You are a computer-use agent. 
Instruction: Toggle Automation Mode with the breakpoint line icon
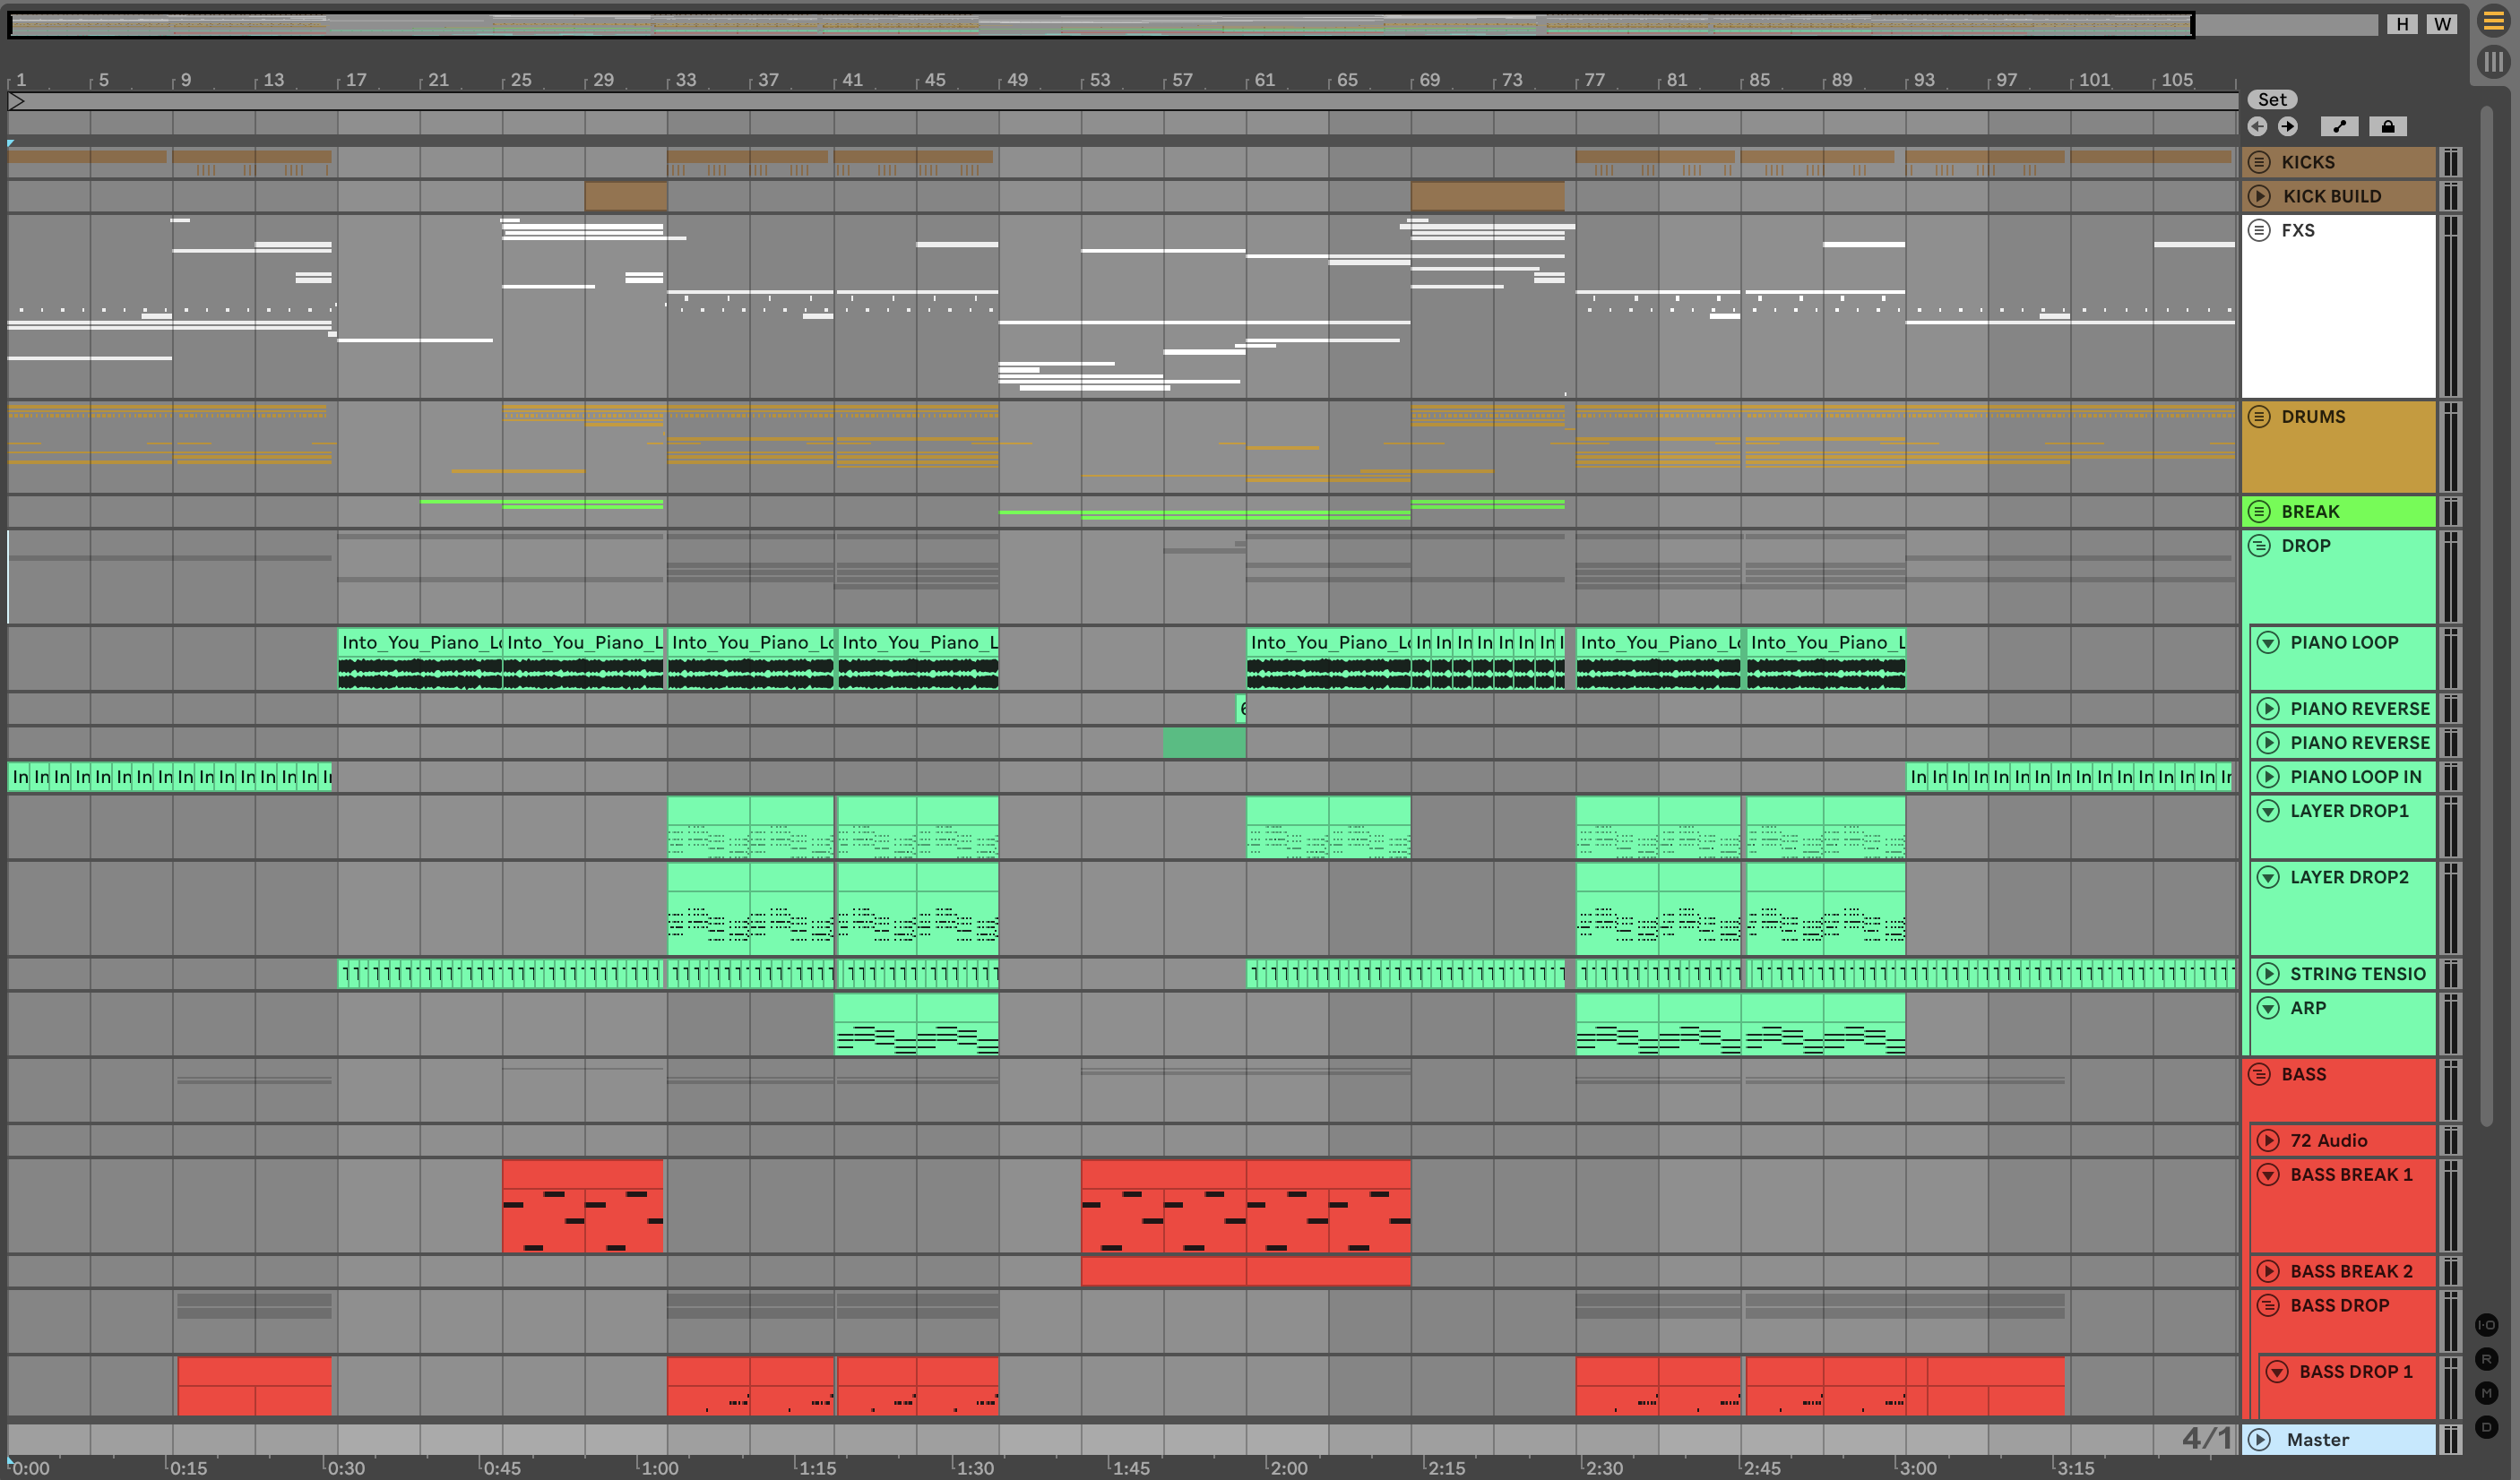[x=2338, y=126]
